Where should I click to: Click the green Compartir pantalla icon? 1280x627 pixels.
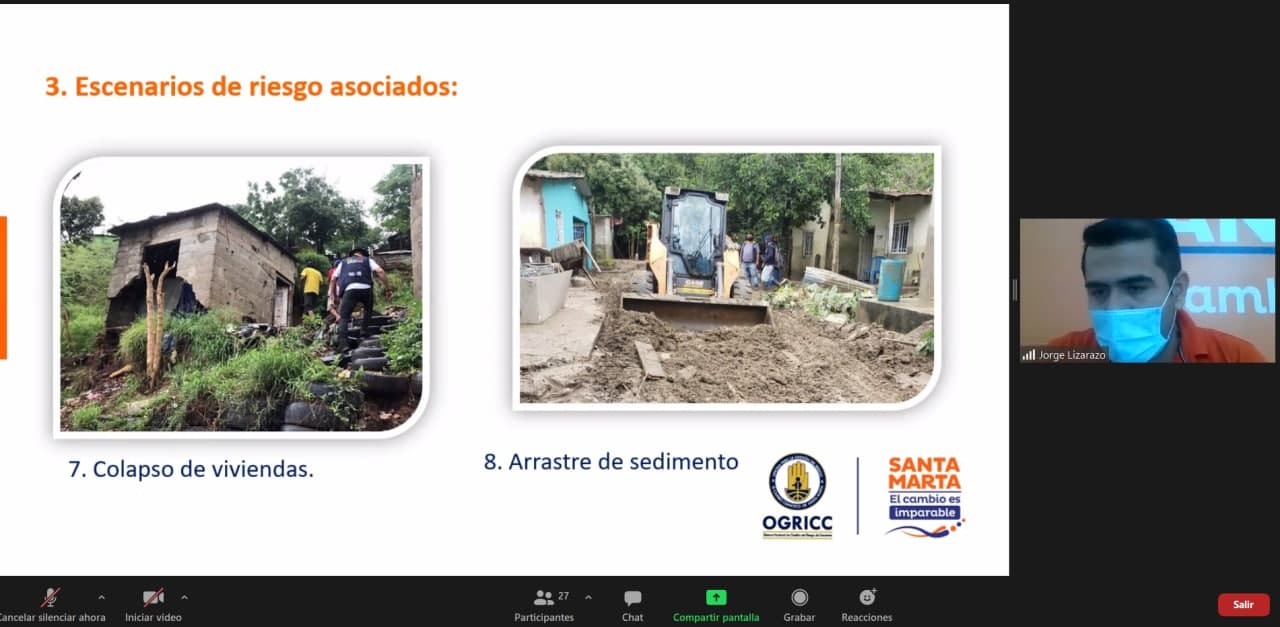[716, 597]
